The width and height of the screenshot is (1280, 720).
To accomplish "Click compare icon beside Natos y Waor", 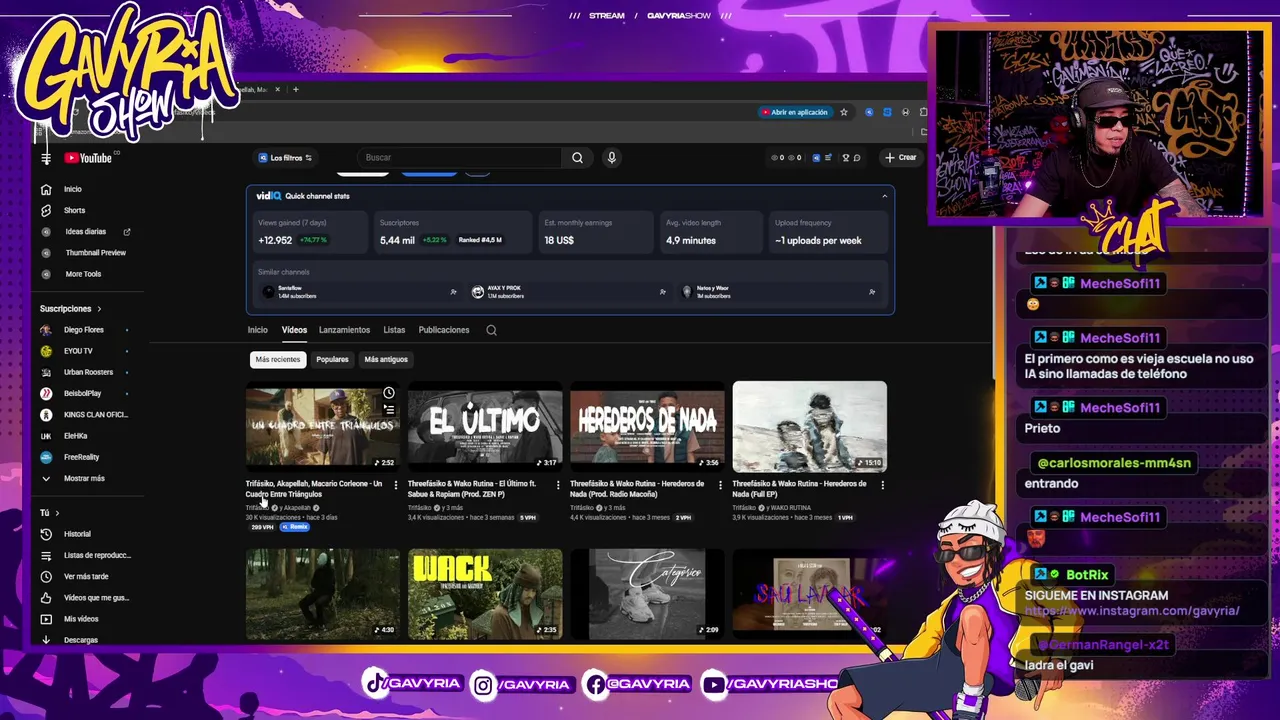I will 872,292.
